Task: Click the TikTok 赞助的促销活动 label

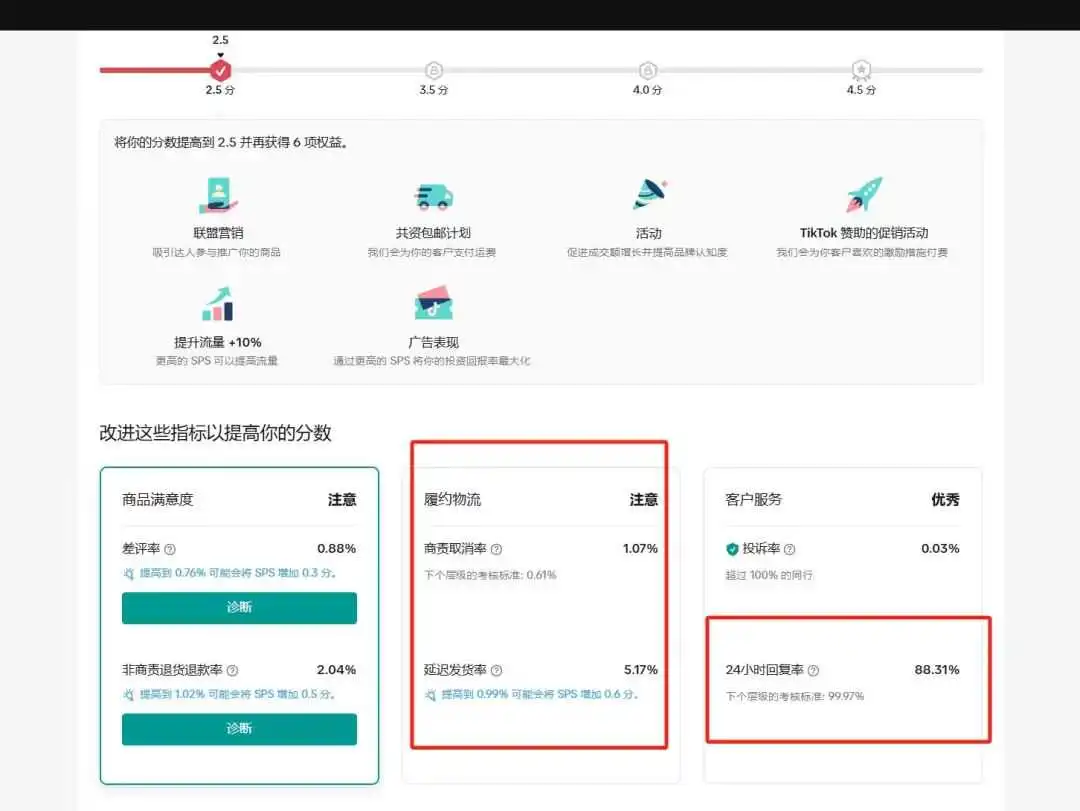Action: coord(864,233)
